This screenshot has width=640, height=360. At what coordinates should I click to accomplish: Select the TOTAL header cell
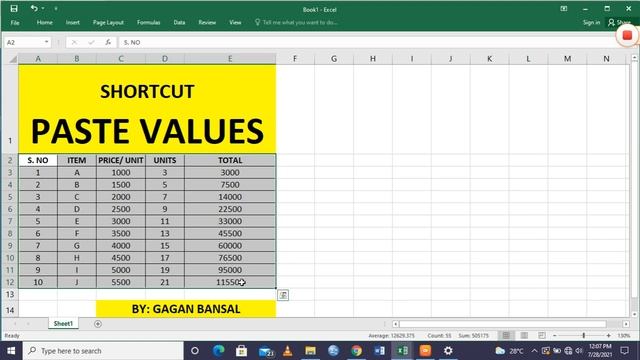click(230, 160)
